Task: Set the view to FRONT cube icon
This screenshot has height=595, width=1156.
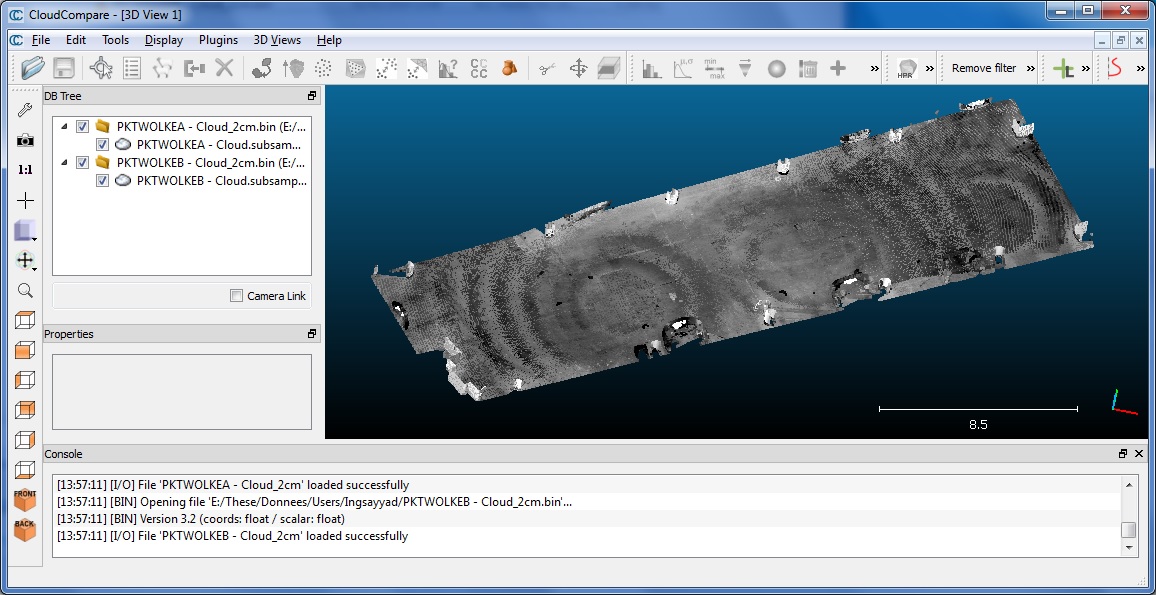Action: coord(25,499)
